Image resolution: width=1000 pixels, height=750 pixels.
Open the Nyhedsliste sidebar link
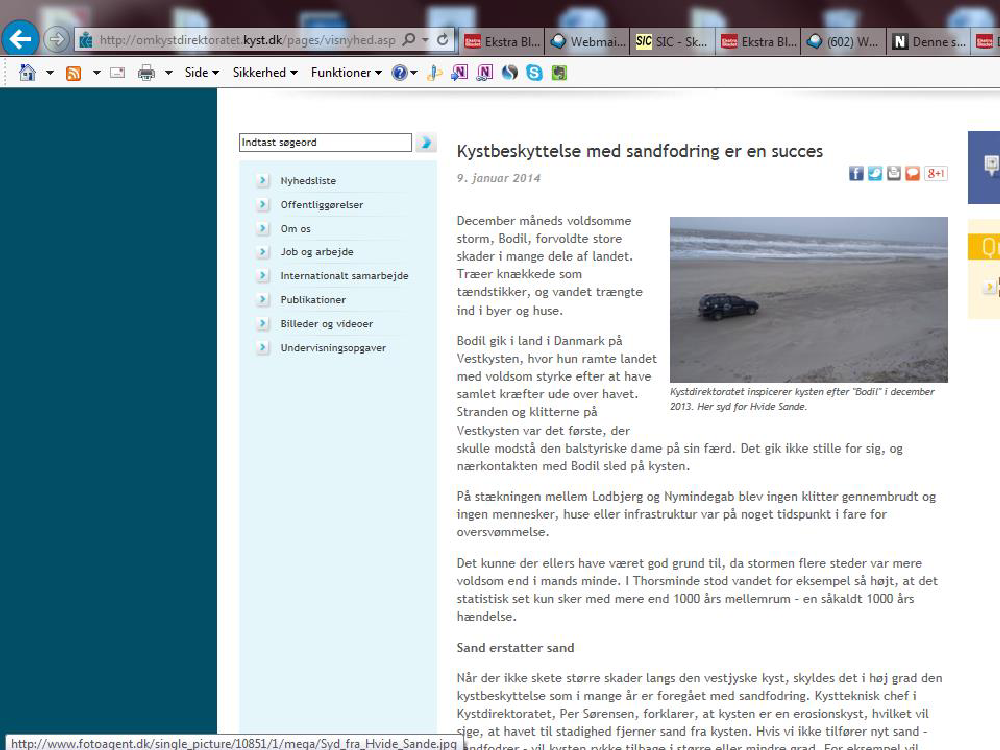[x=308, y=181]
